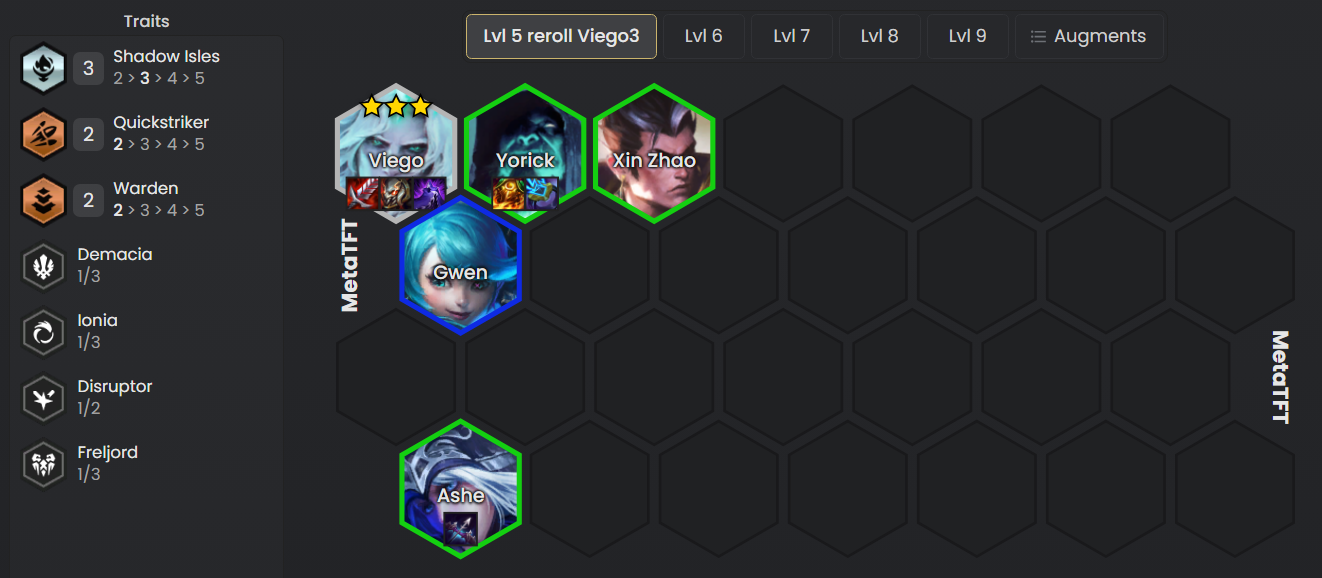Switch to the Lvl 6 tab
This screenshot has height=578, width=1322.
(x=703, y=36)
